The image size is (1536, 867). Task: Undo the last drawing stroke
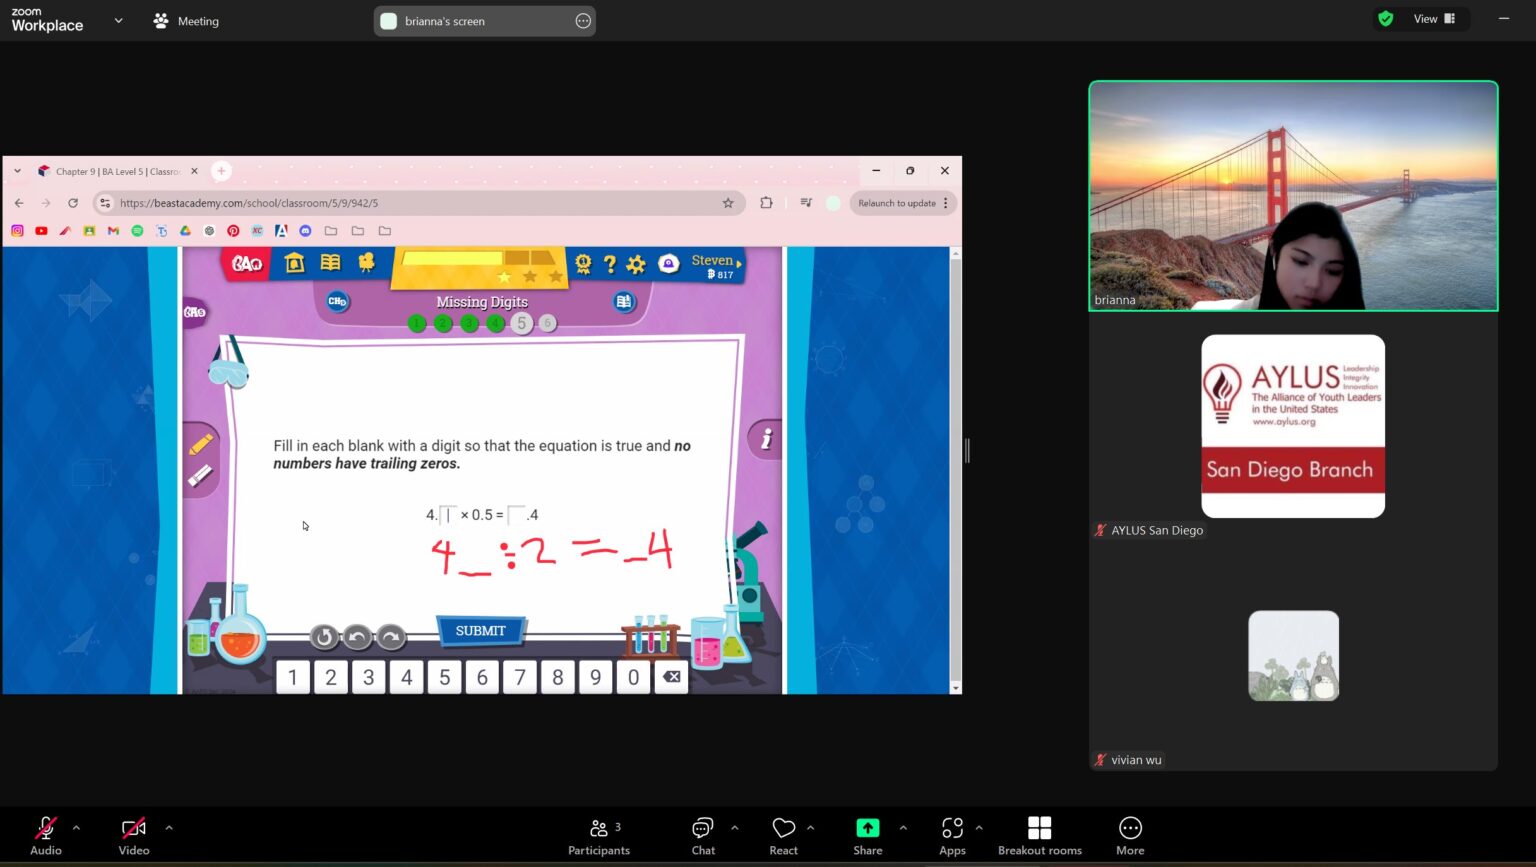click(357, 637)
